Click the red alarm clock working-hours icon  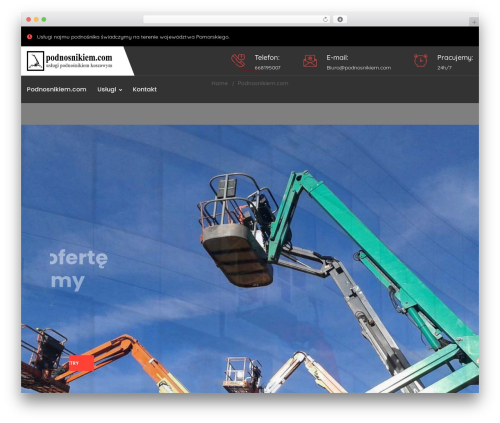point(421,61)
